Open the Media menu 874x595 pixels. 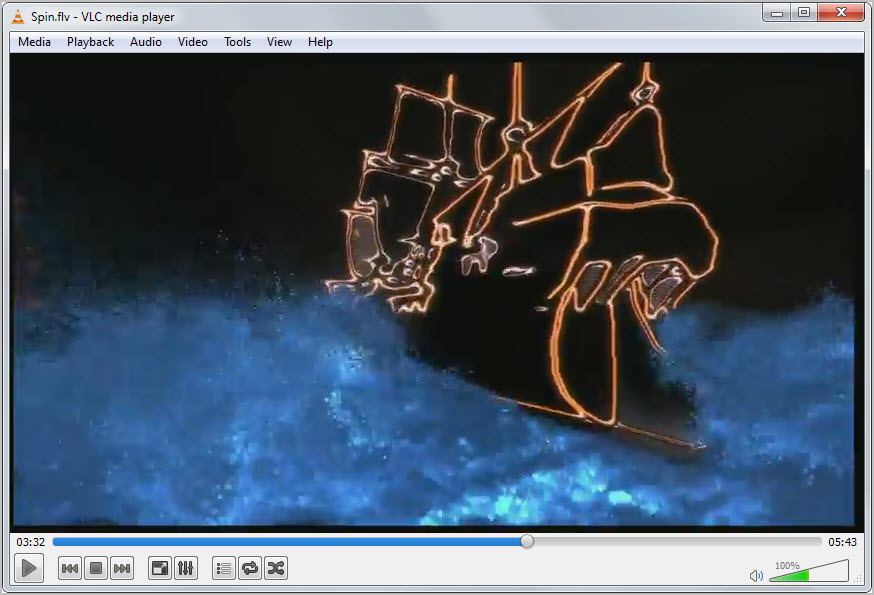(34, 42)
